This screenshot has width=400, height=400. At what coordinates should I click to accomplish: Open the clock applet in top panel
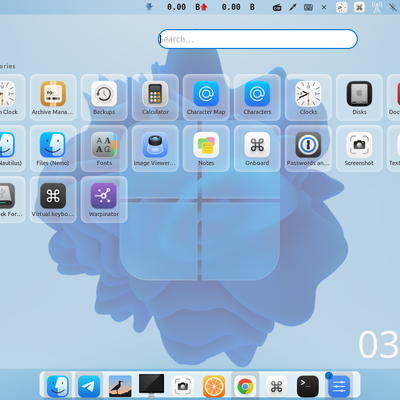point(341,7)
